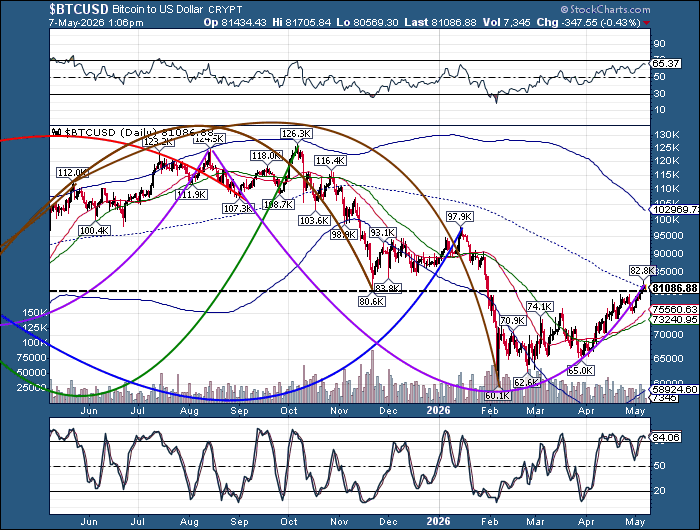Click the 84.06 stochastic value tag

pyautogui.click(x=666, y=437)
